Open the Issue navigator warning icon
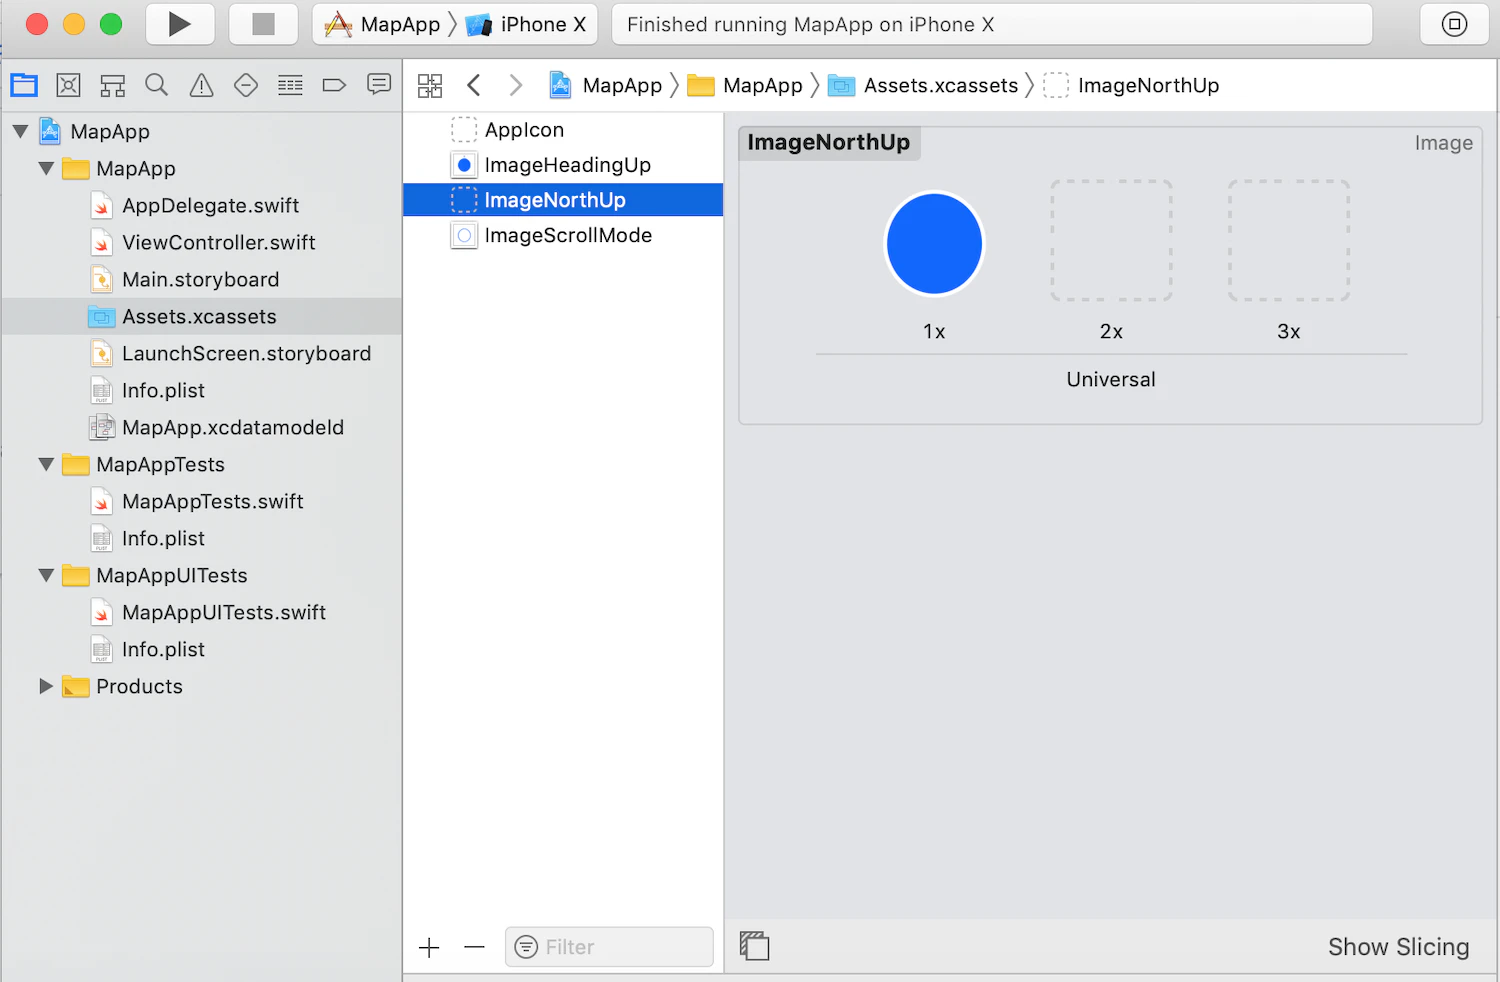Image resolution: width=1500 pixels, height=982 pixels. 201,85
